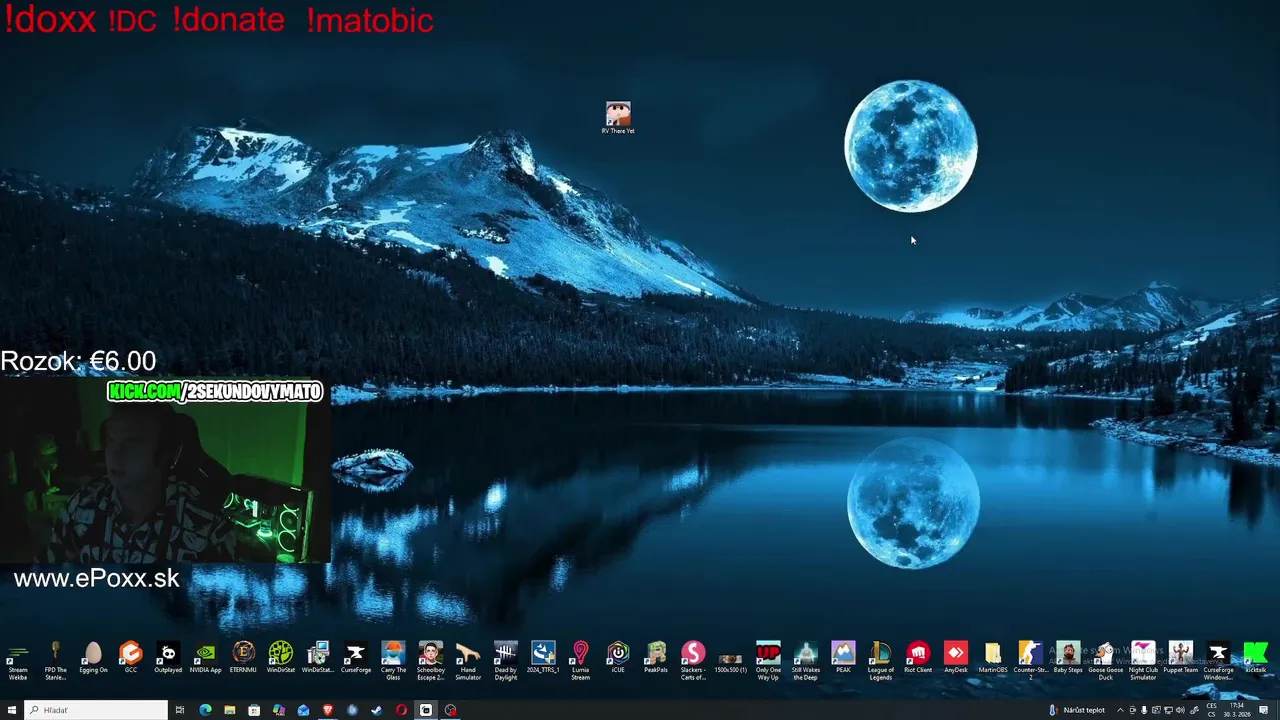1280x720 pixels.
Task: Select the RV There Yet desktop shortcut
Action: (618, 117)
